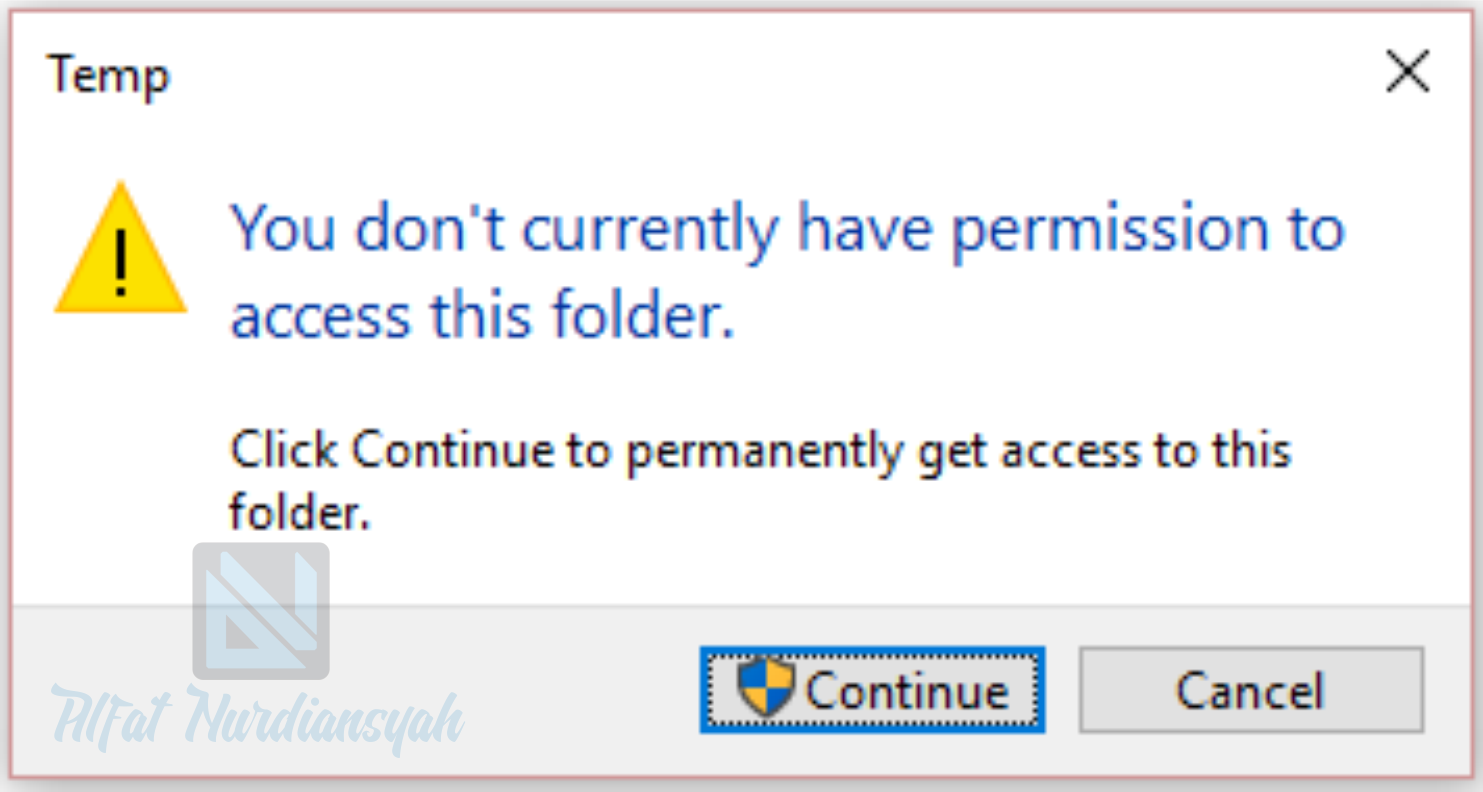Screen dimensions: 1483x792
Task: Click the 'Click Continue to permanently' instruction text
Action: (x=760, y=481)
